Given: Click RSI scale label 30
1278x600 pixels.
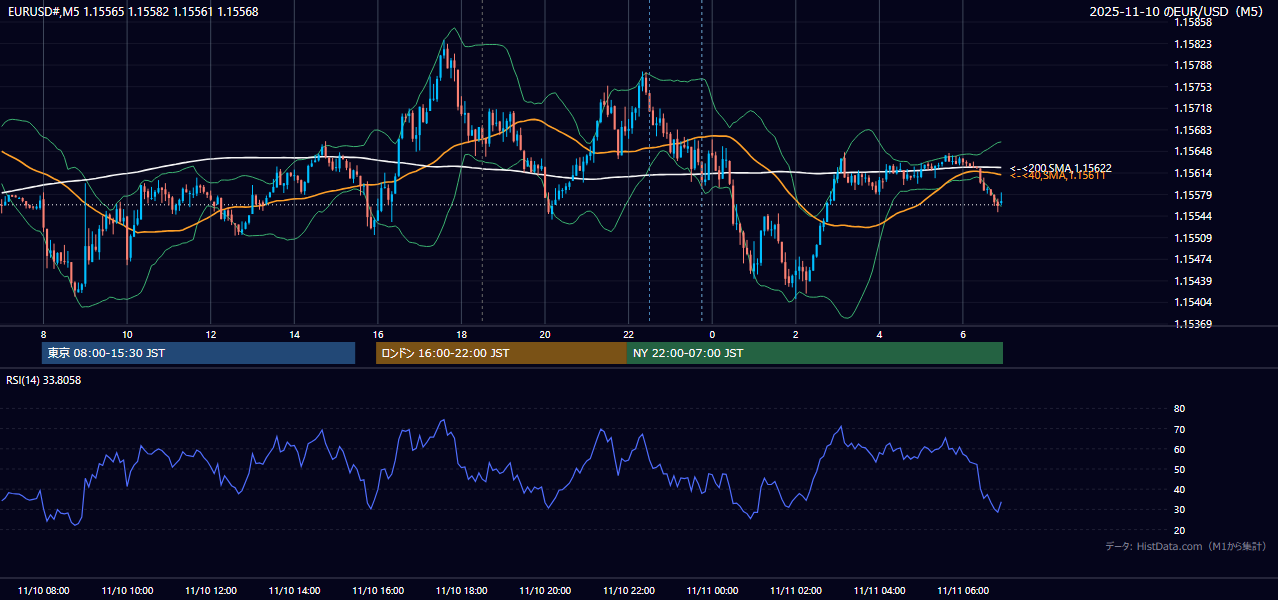Looking at the screenshot, I should tap(1179, 509).
